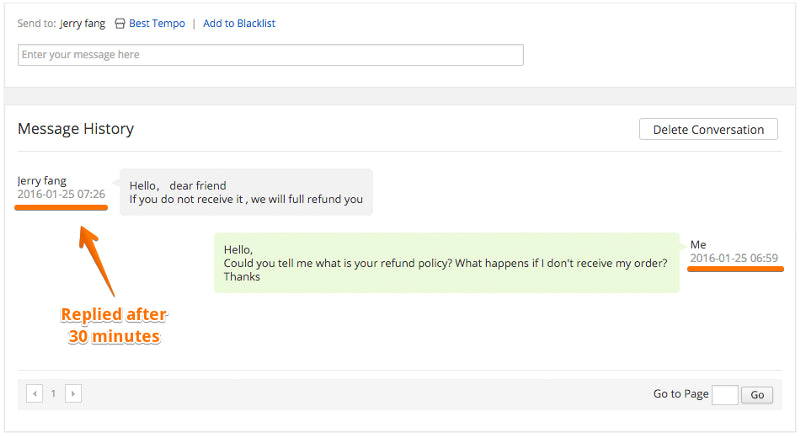The image size is (800, 436).
Task: Click Jerry's reply about full refund
Action: coord(246,192)
